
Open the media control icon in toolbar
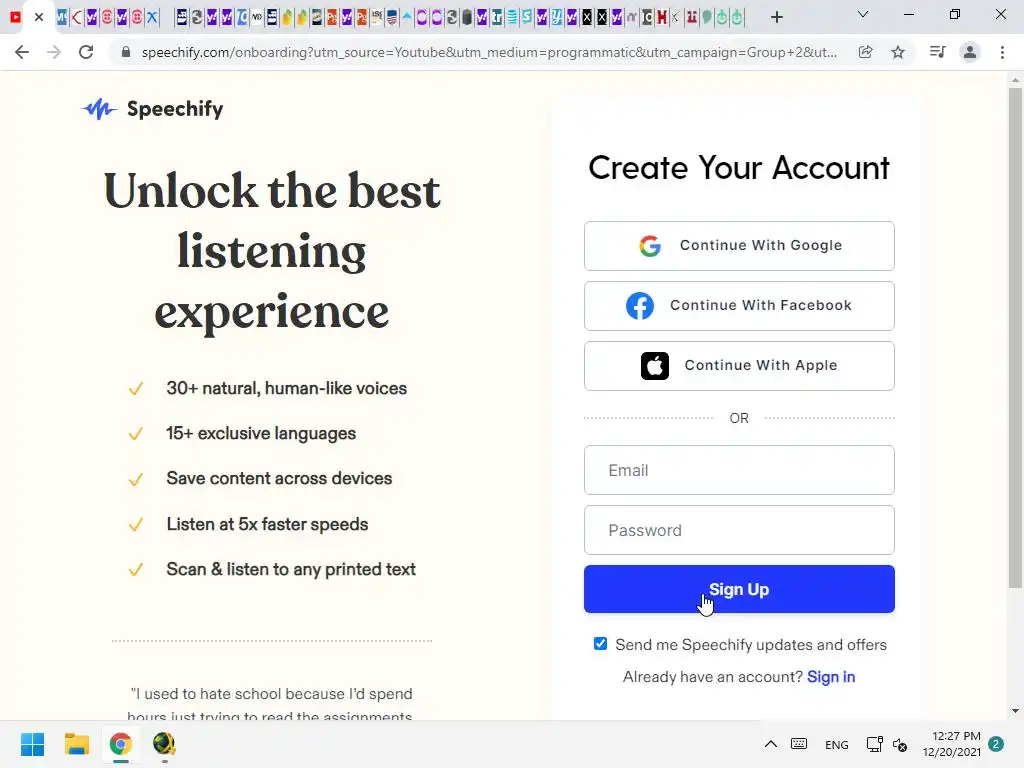937,52
